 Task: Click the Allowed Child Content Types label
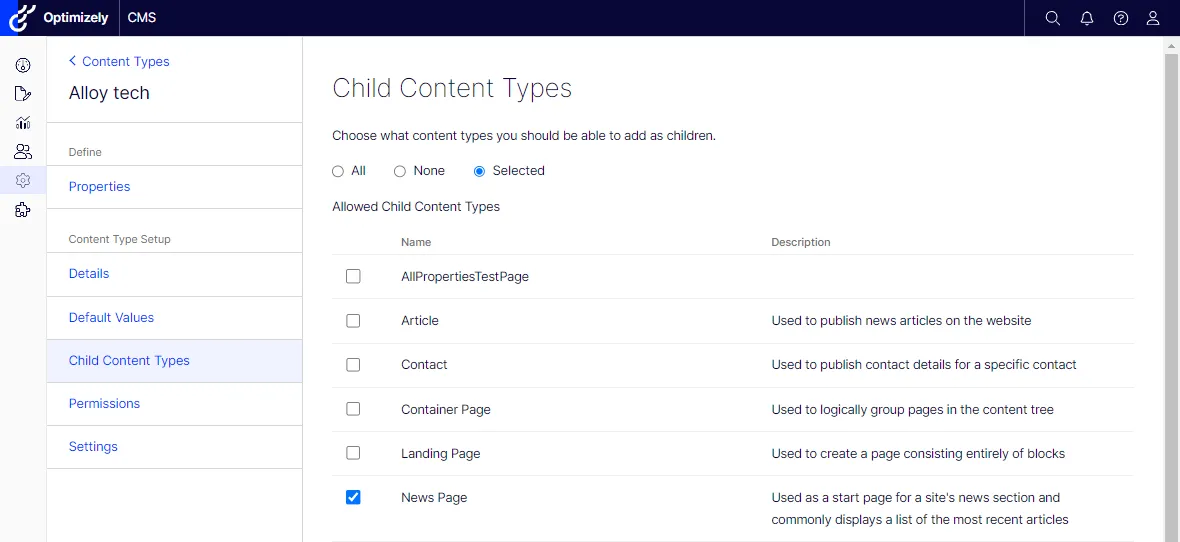point(416,206)
